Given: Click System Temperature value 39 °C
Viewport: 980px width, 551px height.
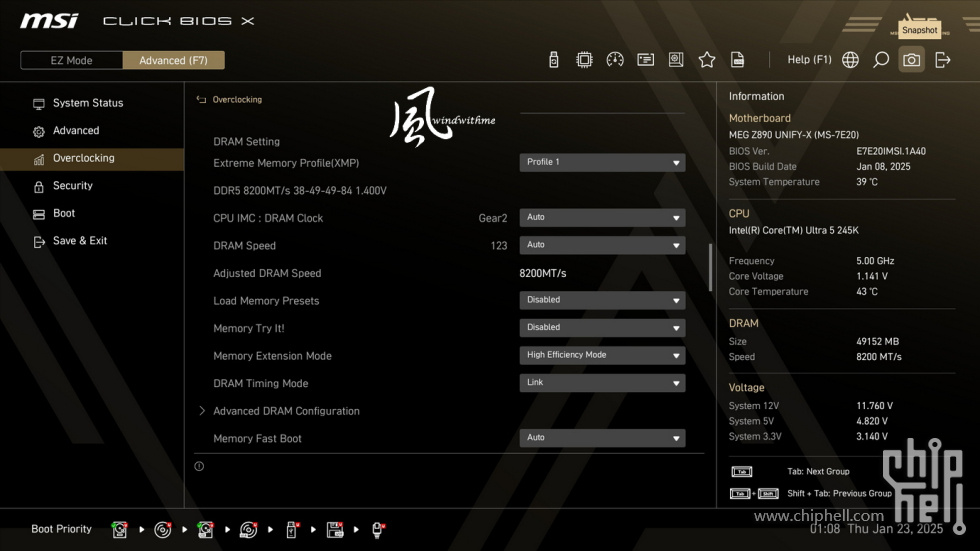Looking at the screenshot, I should pos(867,182).
